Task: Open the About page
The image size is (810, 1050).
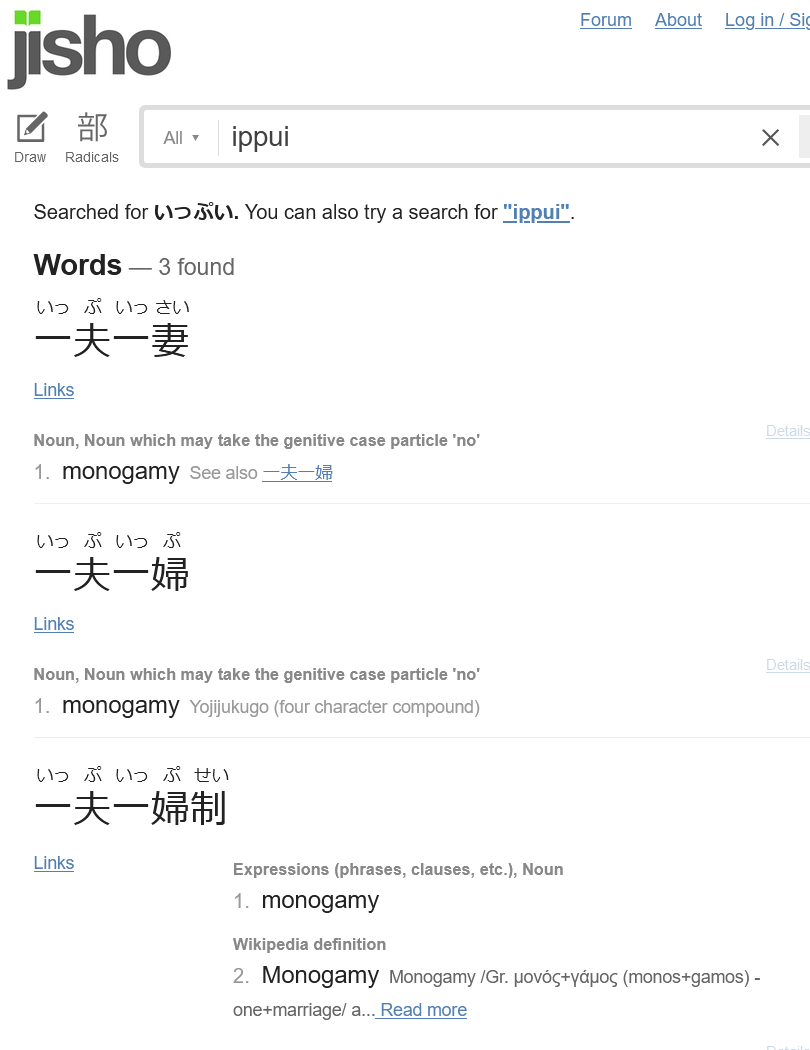Action: [x=678, y=20]
